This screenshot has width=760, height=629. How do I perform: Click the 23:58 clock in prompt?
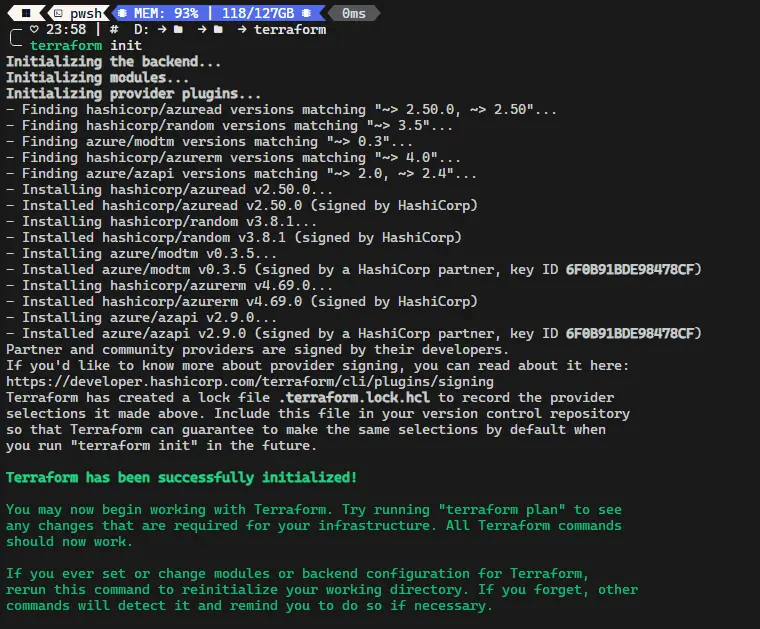pyautogui.click(x=66, y=30)
